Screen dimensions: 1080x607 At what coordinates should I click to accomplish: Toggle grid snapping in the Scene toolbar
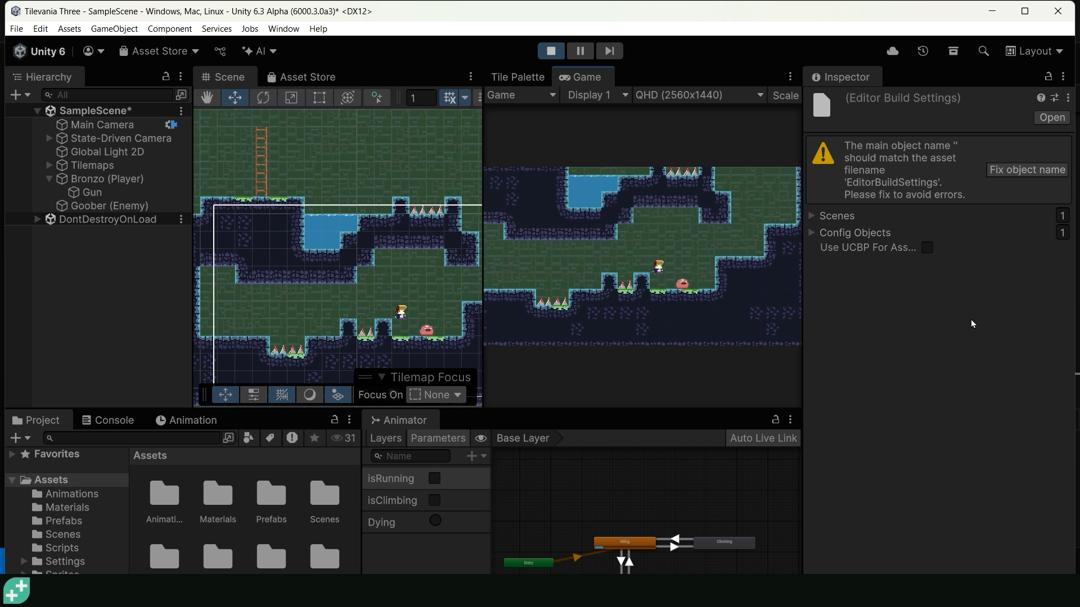447,96
